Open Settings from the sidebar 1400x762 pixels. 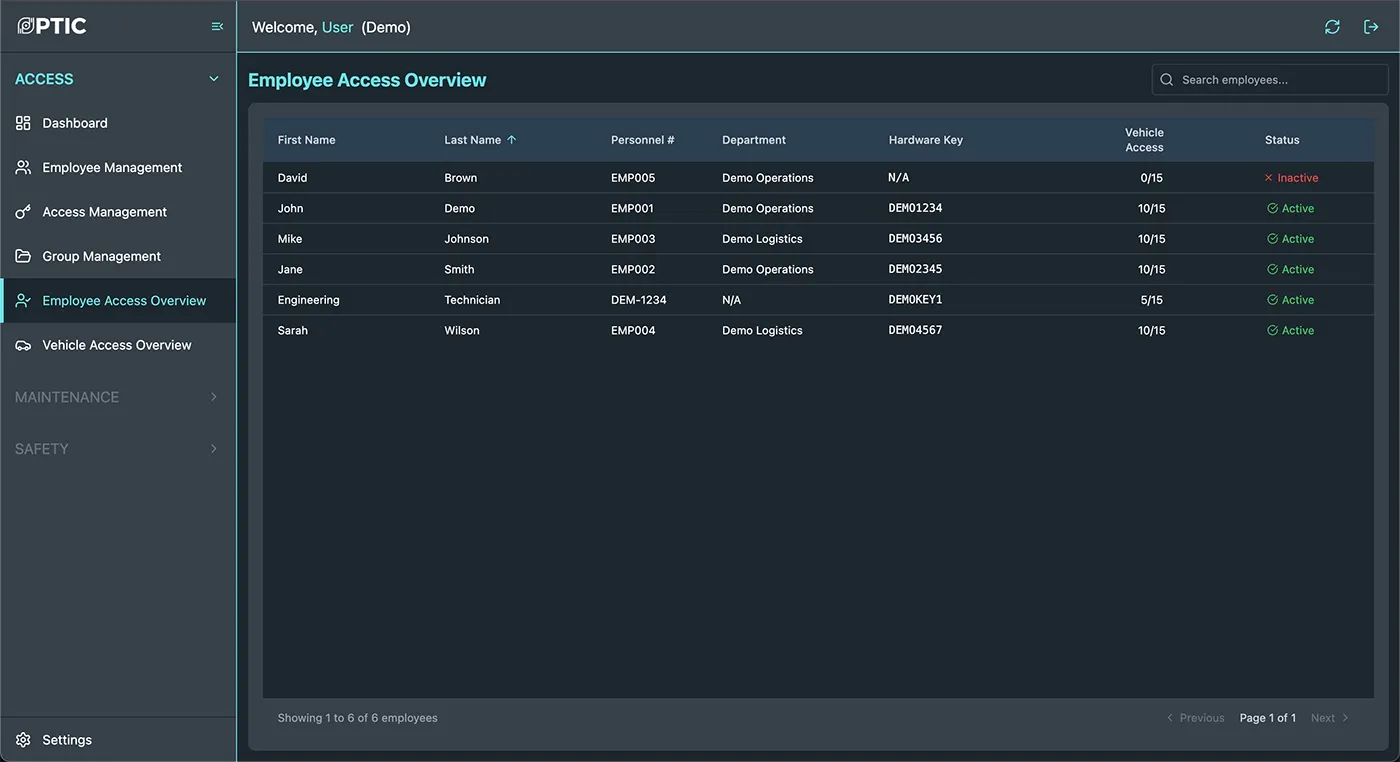pyautogui.click(x=118, y=740)
